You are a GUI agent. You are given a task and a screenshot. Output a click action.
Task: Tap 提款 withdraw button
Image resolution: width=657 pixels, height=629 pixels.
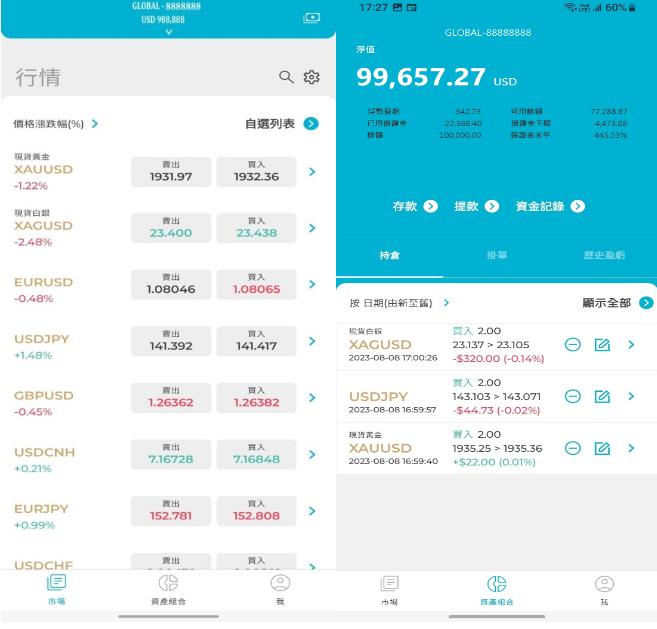(x=476, y=206)
